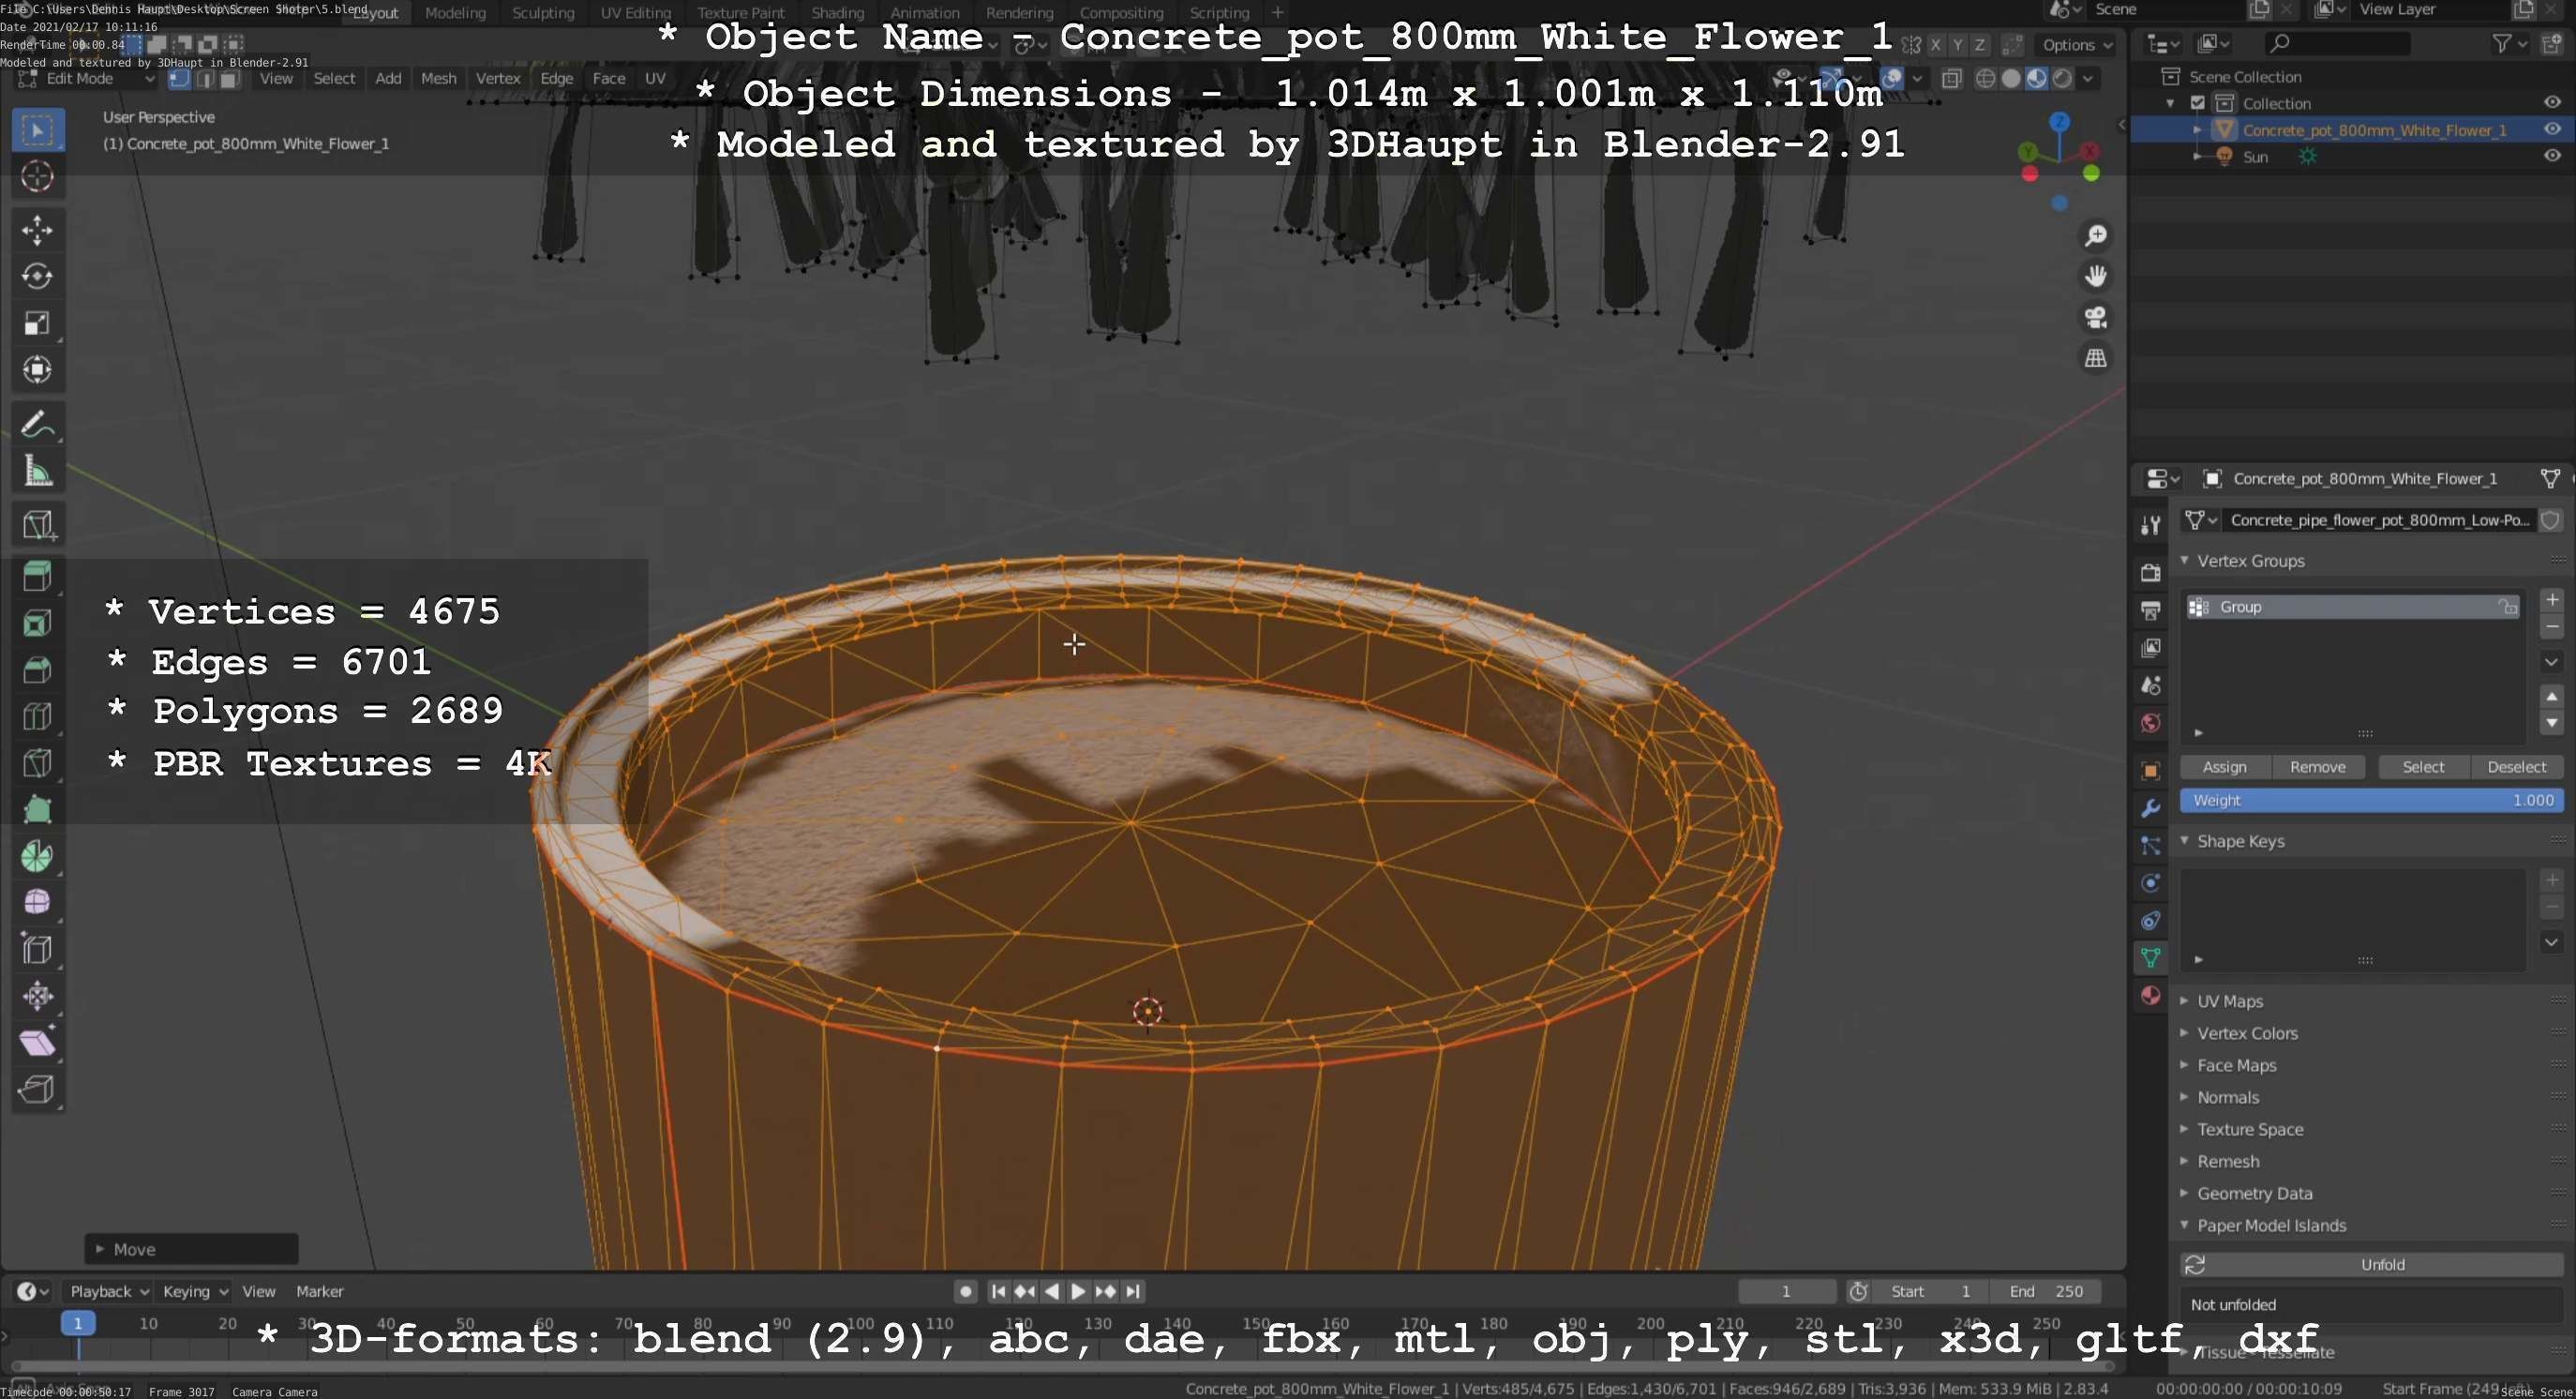Click the pan view hand icon
The image size is (2576, 1399).
(x=2095, y=276)
